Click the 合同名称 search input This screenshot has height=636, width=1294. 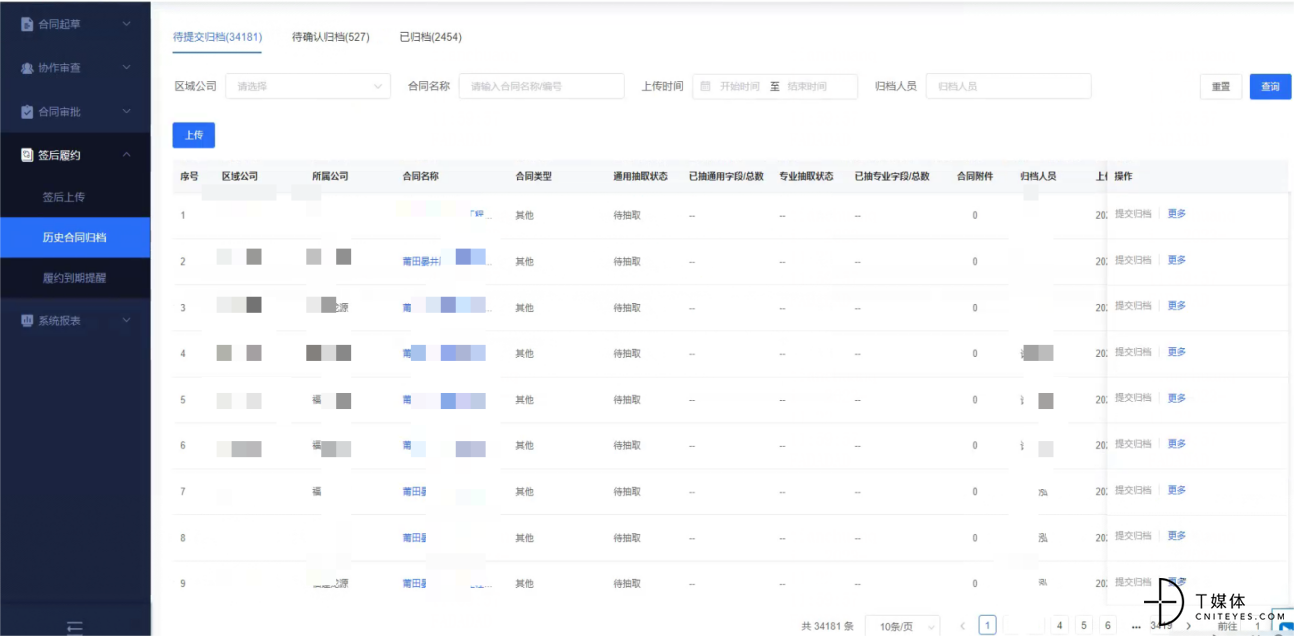coord(541,87)
